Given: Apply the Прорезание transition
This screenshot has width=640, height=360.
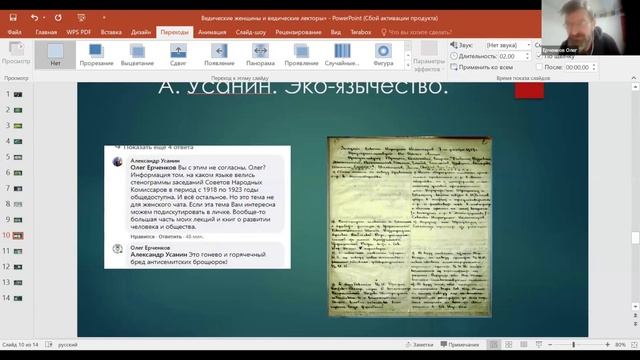Looking at the screenshot, I should (96, 55).
